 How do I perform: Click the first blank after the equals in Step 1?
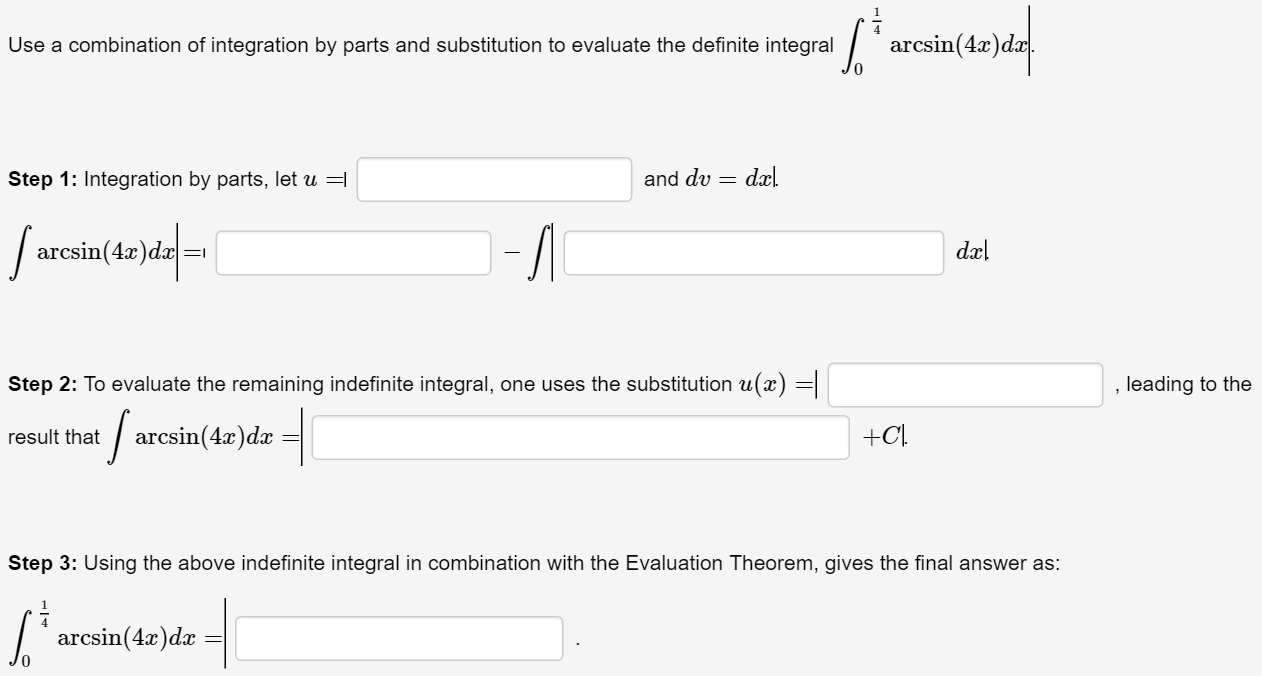tap(352, 253)
